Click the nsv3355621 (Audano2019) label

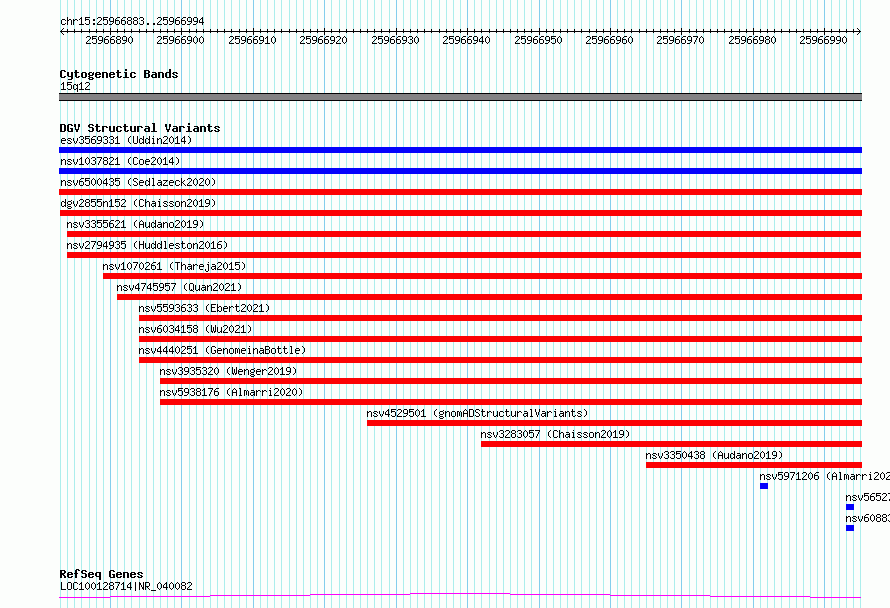(135, 224)
